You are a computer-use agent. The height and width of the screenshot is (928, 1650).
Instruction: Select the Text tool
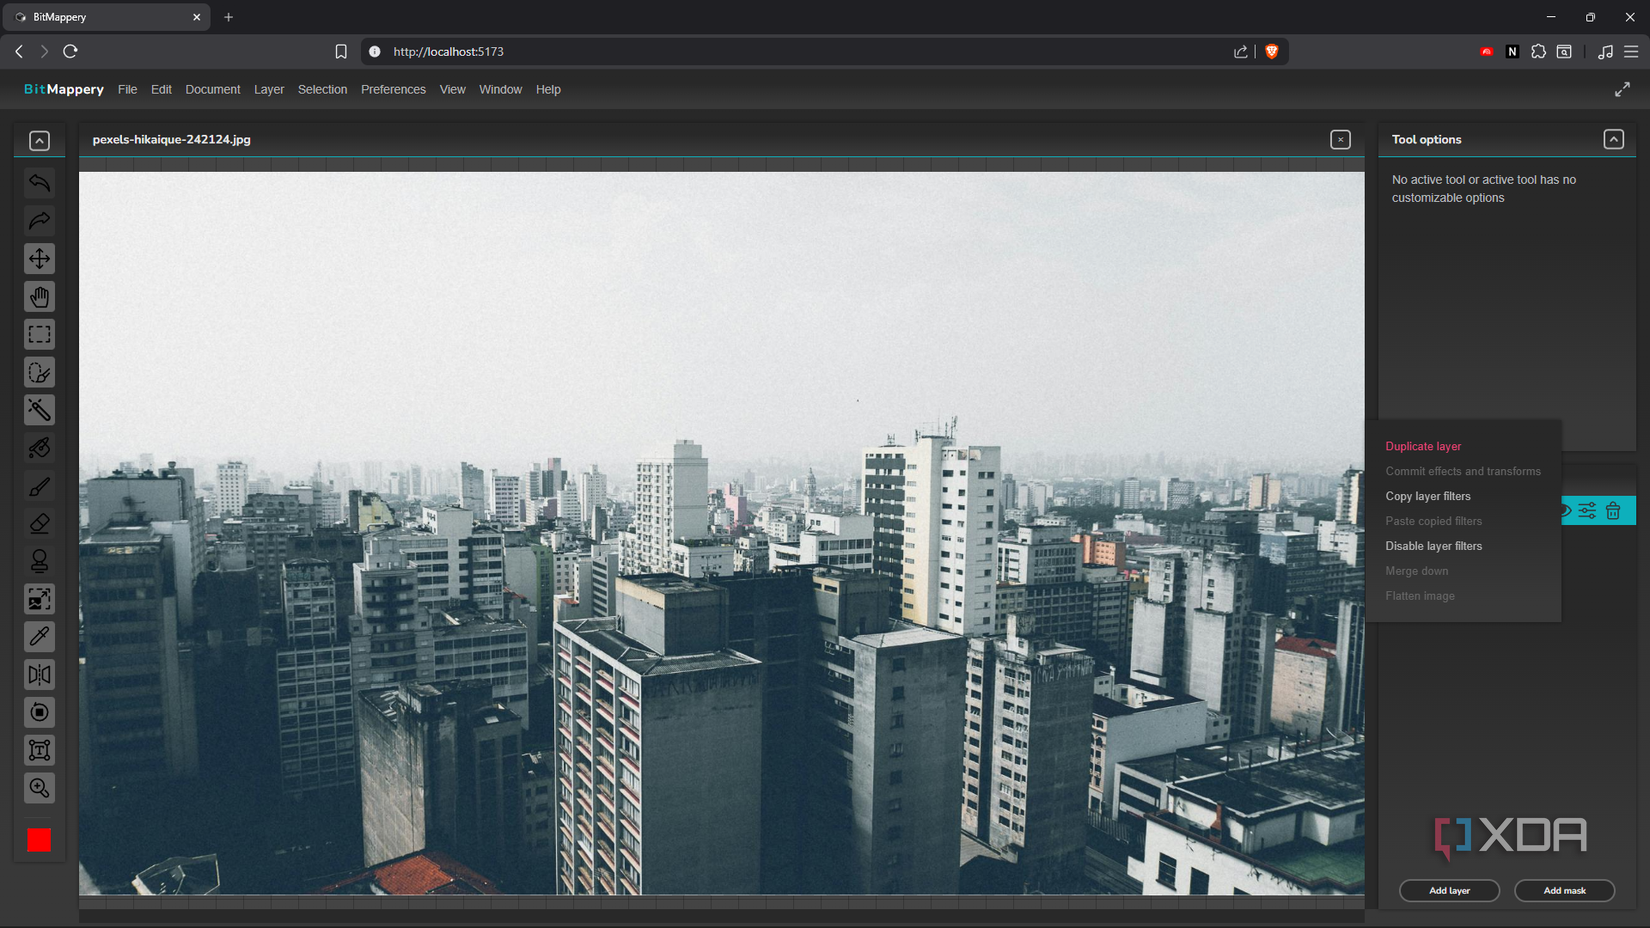point(39,750)
